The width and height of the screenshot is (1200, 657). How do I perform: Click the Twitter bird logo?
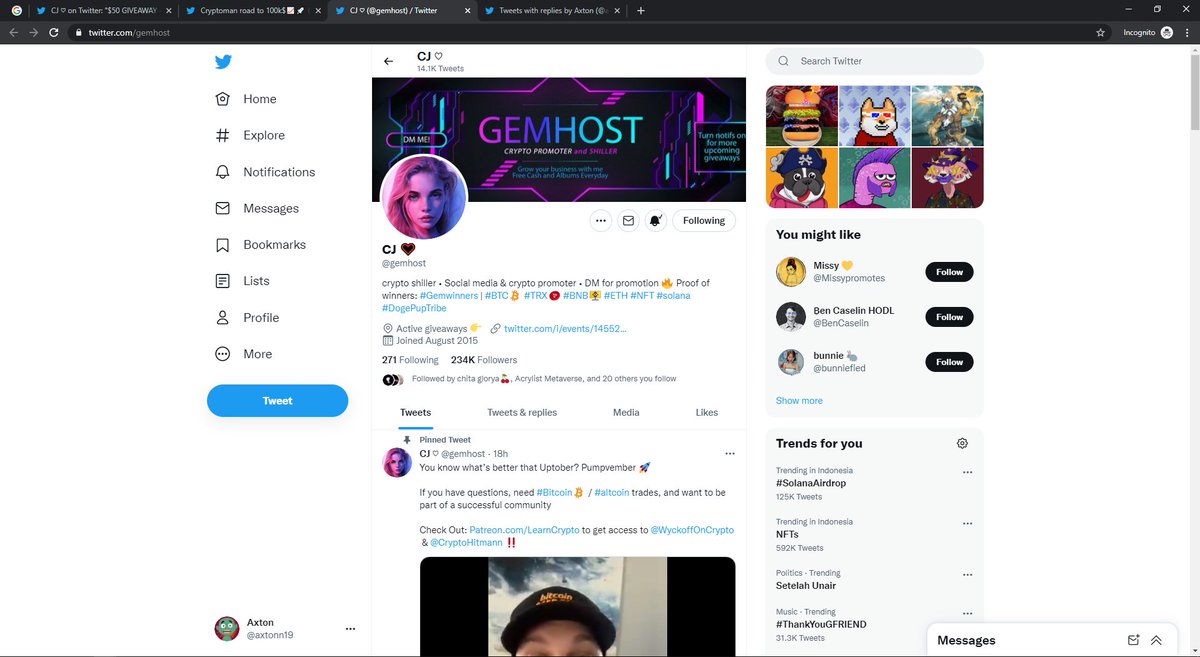(x=223, y=62)
